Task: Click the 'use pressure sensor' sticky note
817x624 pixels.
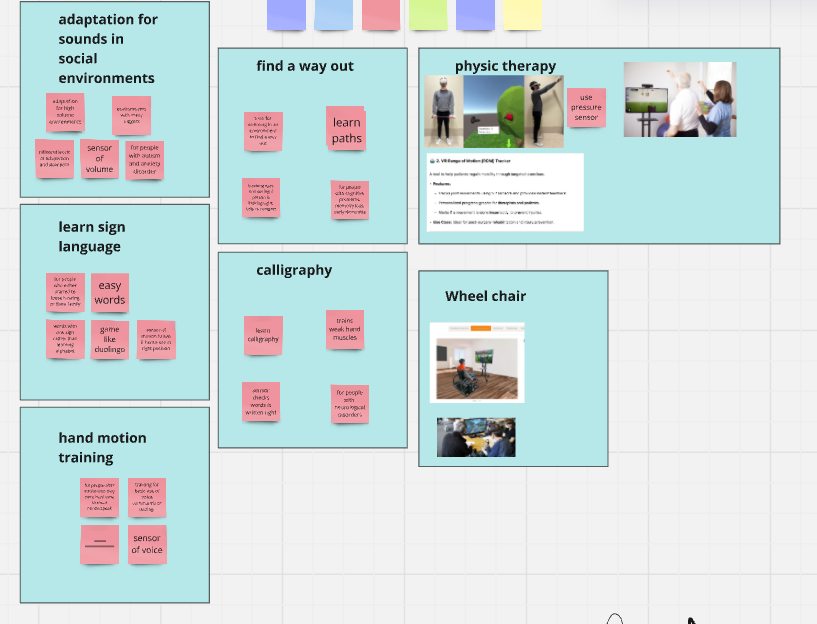Action: click(586, 108)
